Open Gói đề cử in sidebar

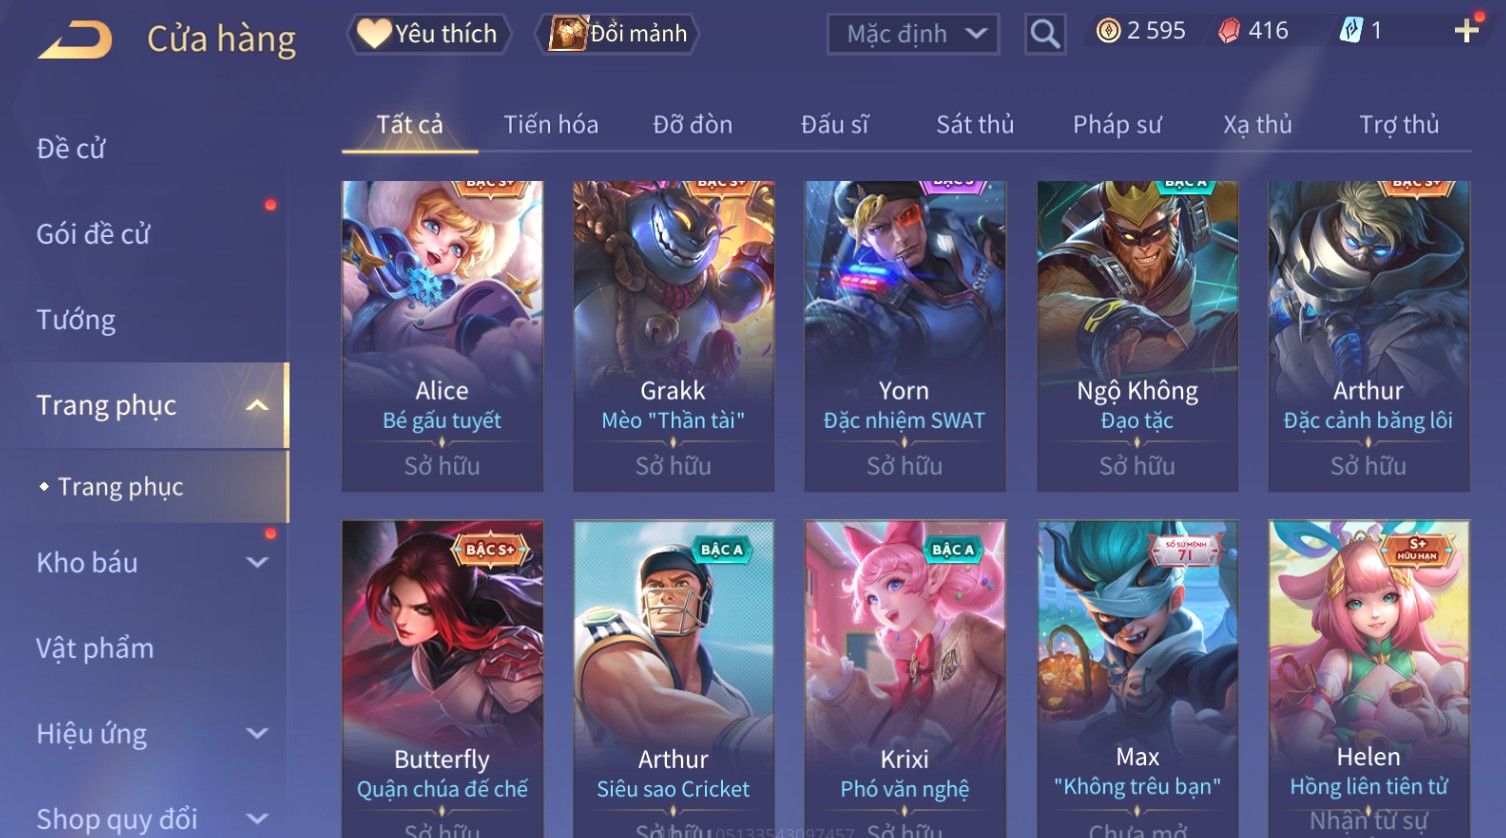(x=93, y=234)
